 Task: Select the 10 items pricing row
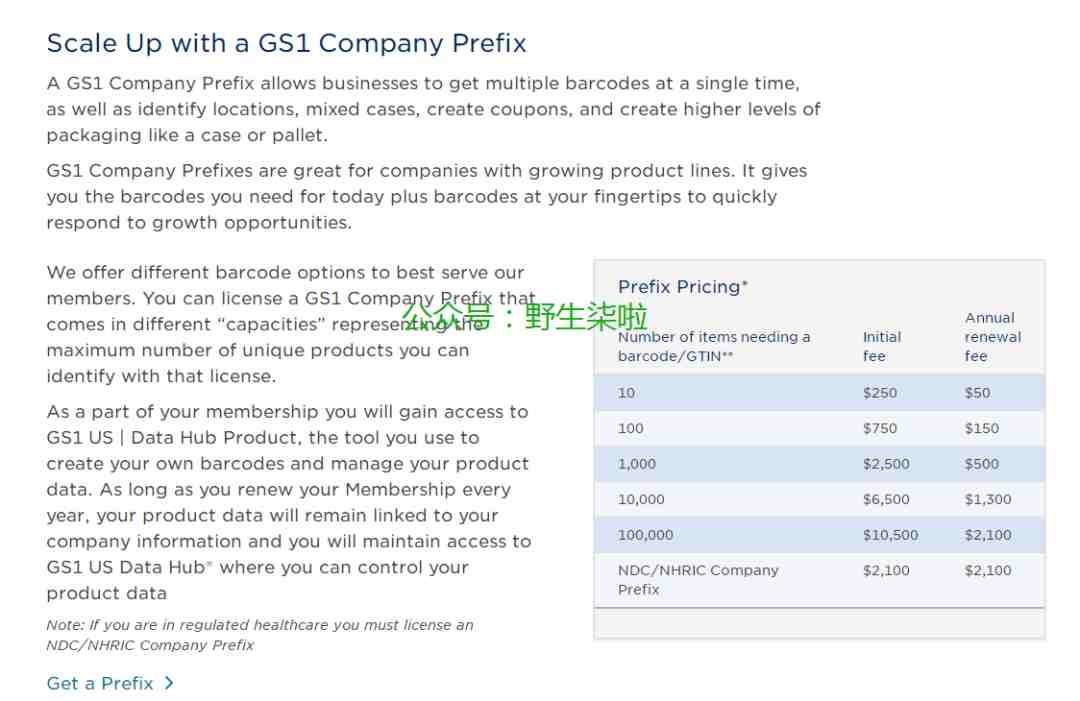coord(819,393)
